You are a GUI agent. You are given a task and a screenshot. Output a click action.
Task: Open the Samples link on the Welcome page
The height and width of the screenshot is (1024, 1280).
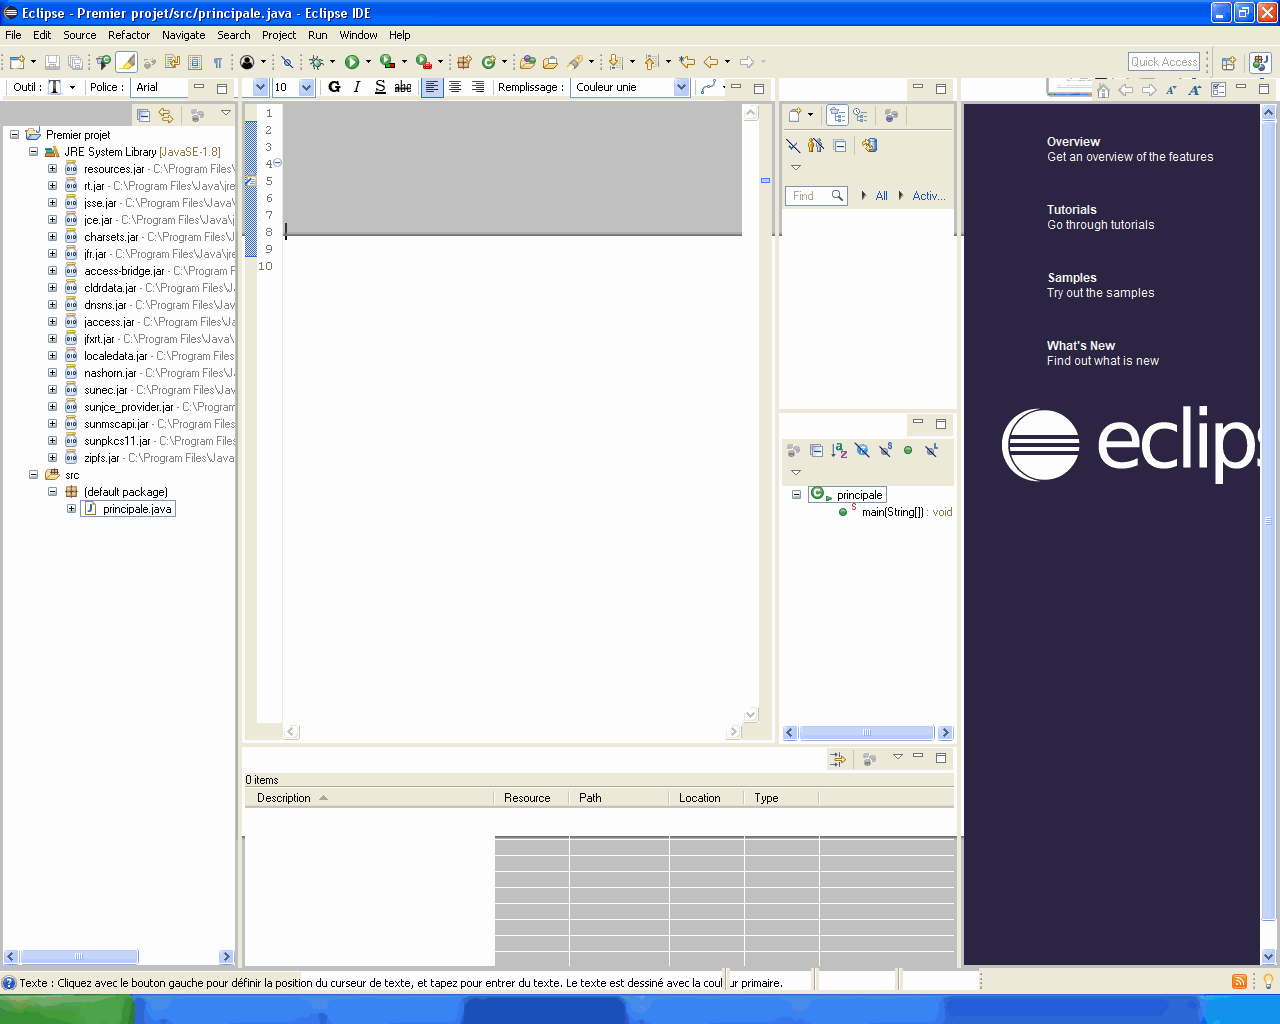click(1071, 278)
